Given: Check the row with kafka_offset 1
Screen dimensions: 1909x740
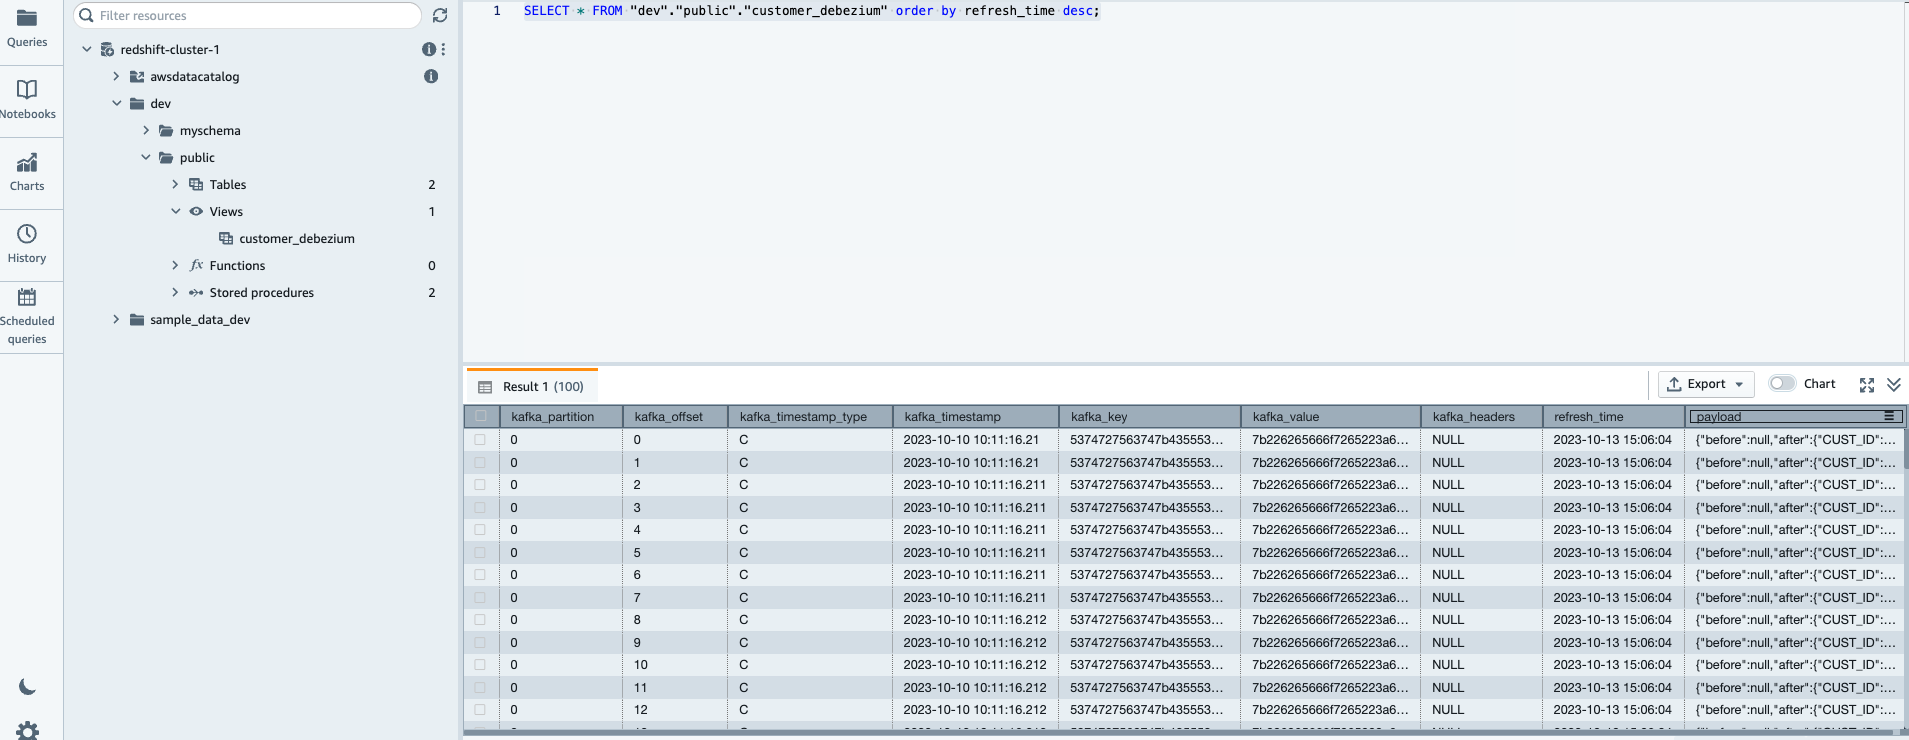Looking at the screenshot, I should pyautogui.click(x=480, y=462).
